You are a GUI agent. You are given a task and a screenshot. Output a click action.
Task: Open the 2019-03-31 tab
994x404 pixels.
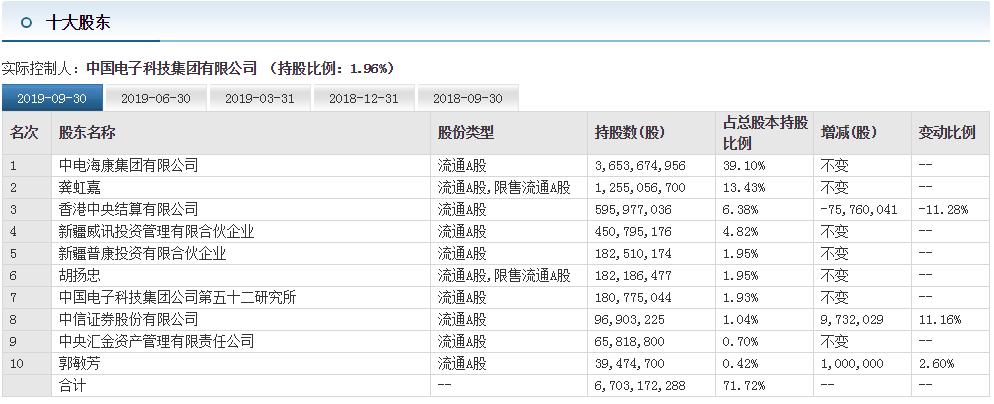(x=259, y=98)
